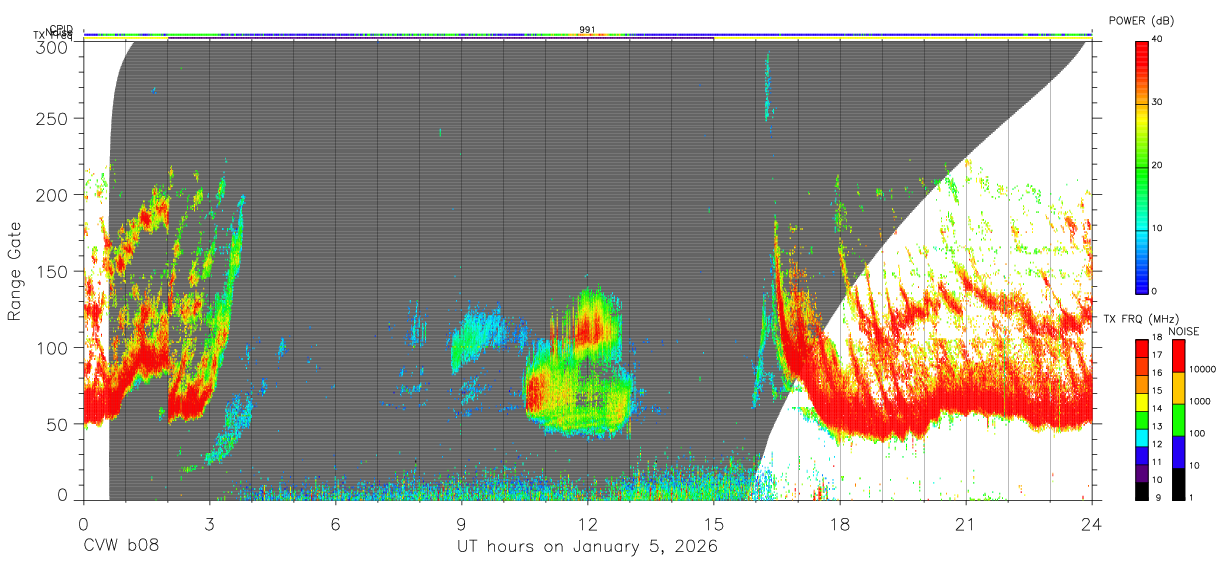Select the cyan segment of TX FRQ bar
Image resolution: width=1228 pixels, height=567 pixels.
click(x=1142, y=437)
